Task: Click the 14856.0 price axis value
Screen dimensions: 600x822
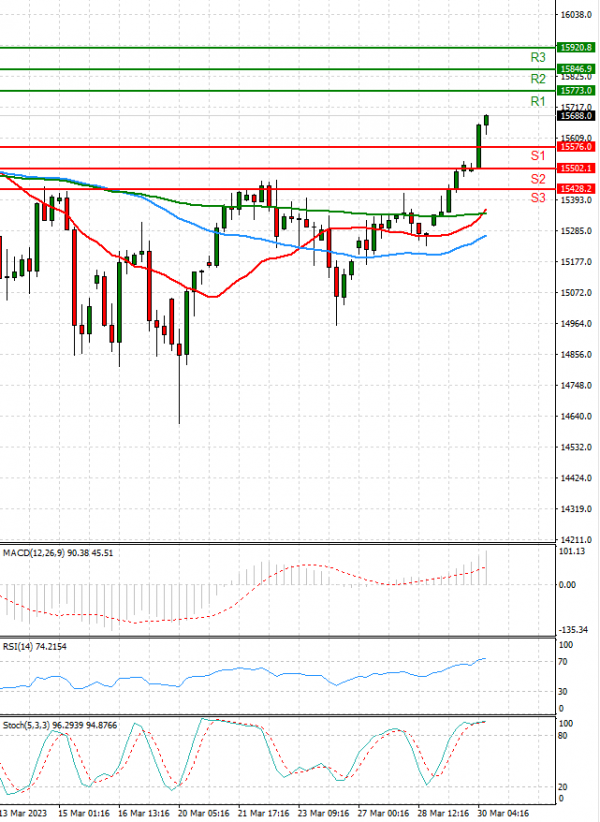Action: [576, 355]
